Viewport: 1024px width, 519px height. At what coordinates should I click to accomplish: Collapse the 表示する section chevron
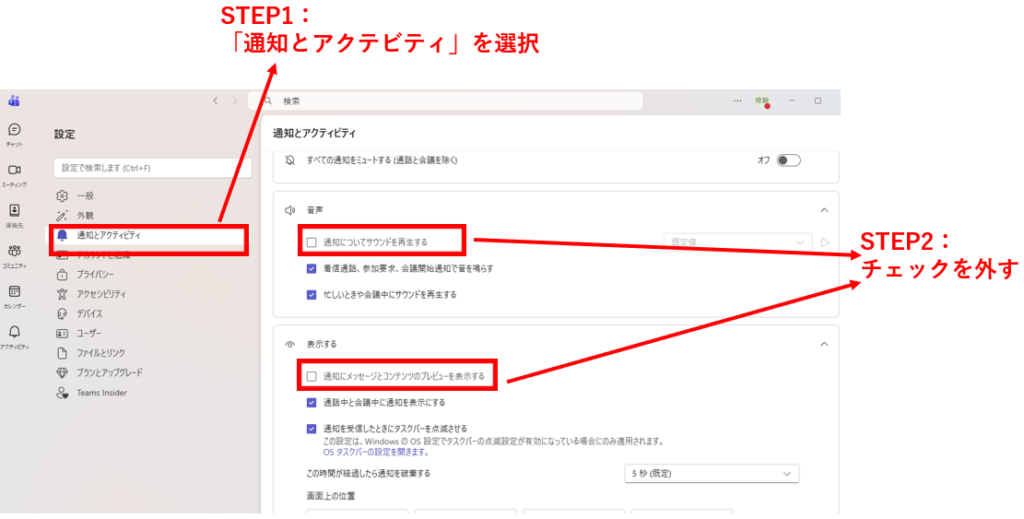pos(823,344)
